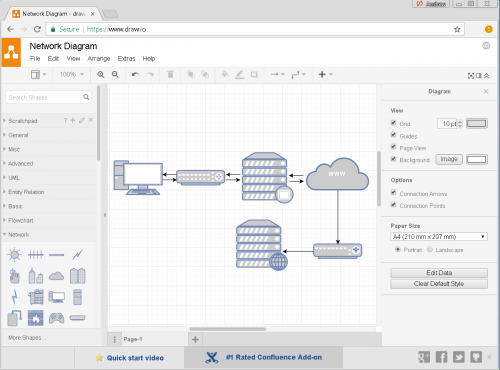The height and width of the screenshot is (370, 500).
Task: Click the language globe icon
Action: pyautogui.click(x=486, y=46)
